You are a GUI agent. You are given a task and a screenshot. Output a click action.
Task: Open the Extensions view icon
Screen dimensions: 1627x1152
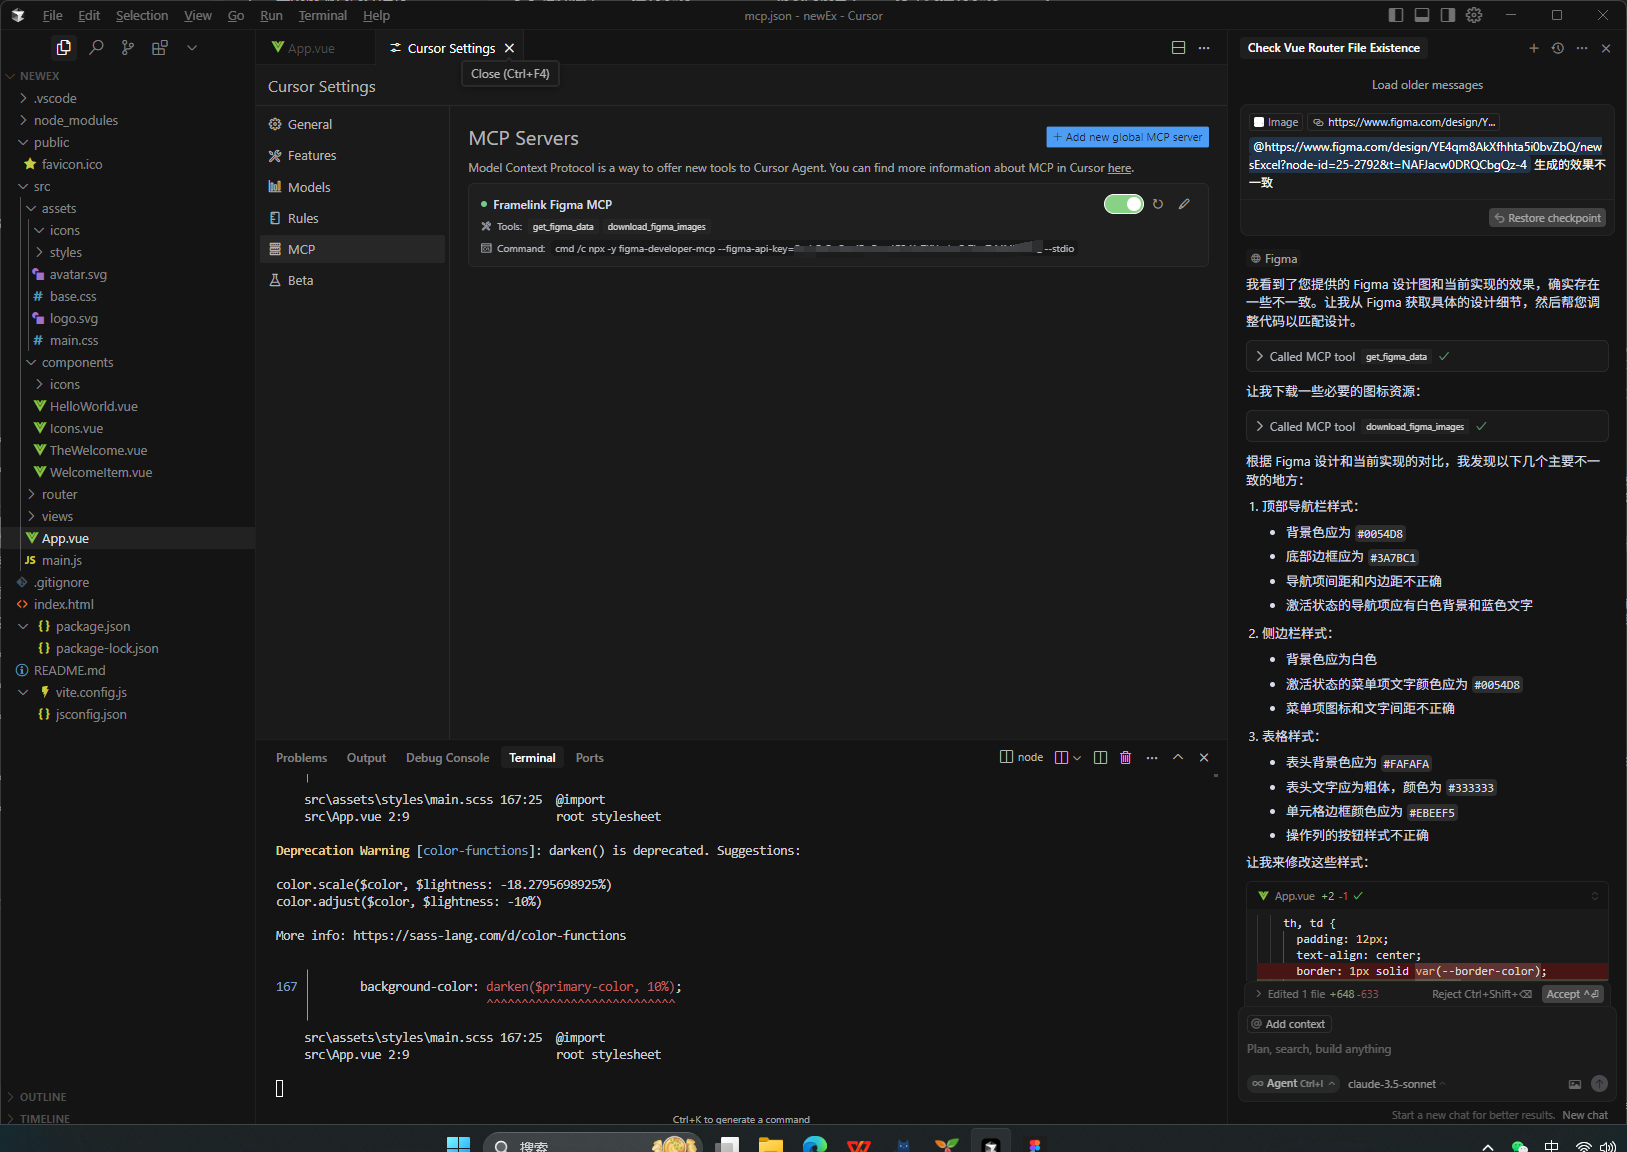160,47
